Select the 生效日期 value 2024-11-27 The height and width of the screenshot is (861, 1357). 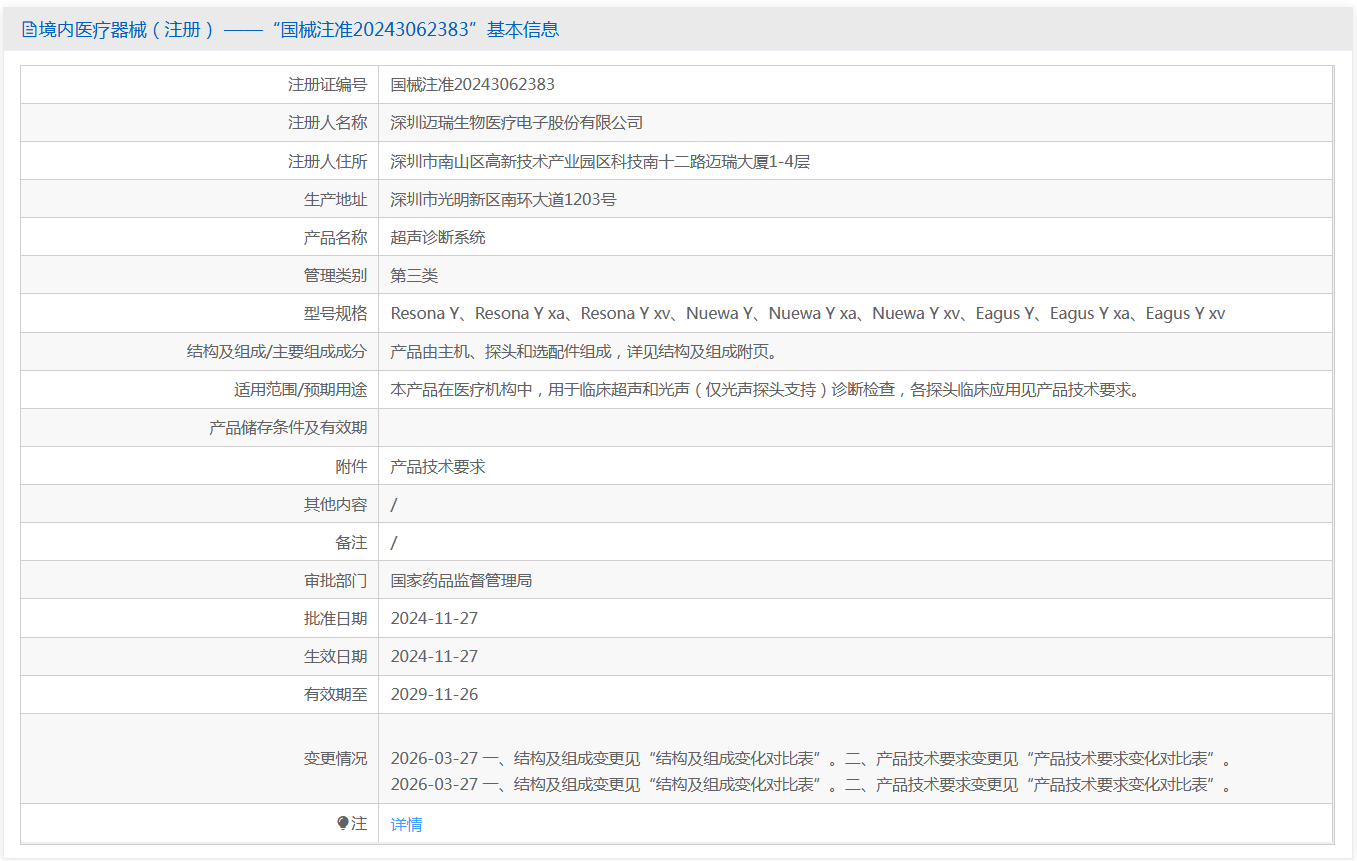click(434, 656)
